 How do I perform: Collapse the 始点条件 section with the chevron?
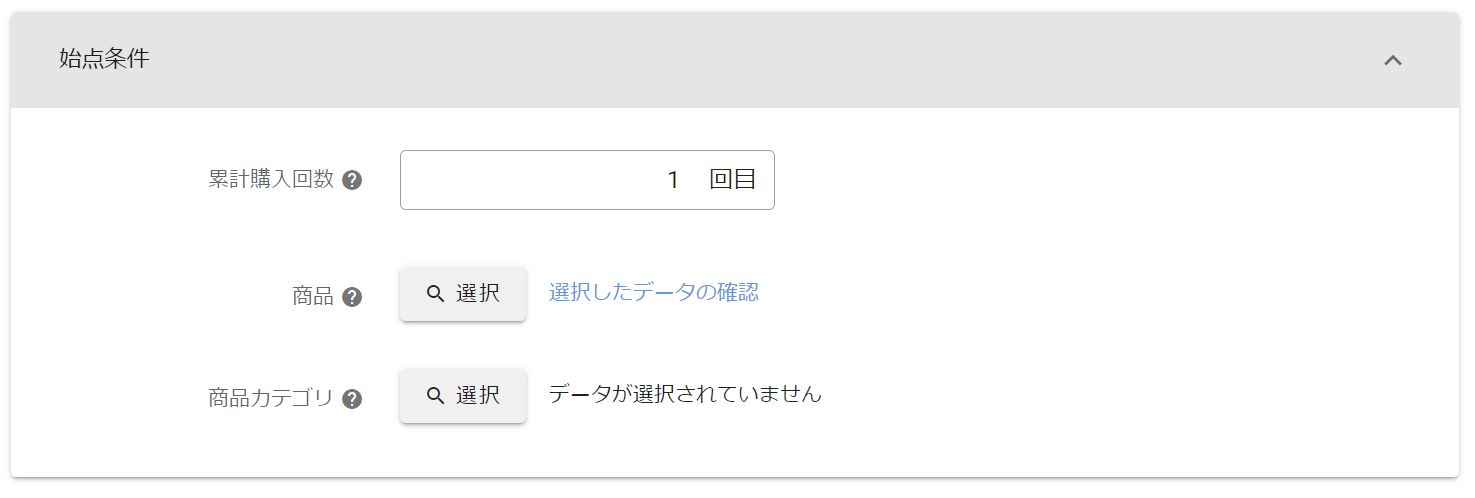[1392, 60]
